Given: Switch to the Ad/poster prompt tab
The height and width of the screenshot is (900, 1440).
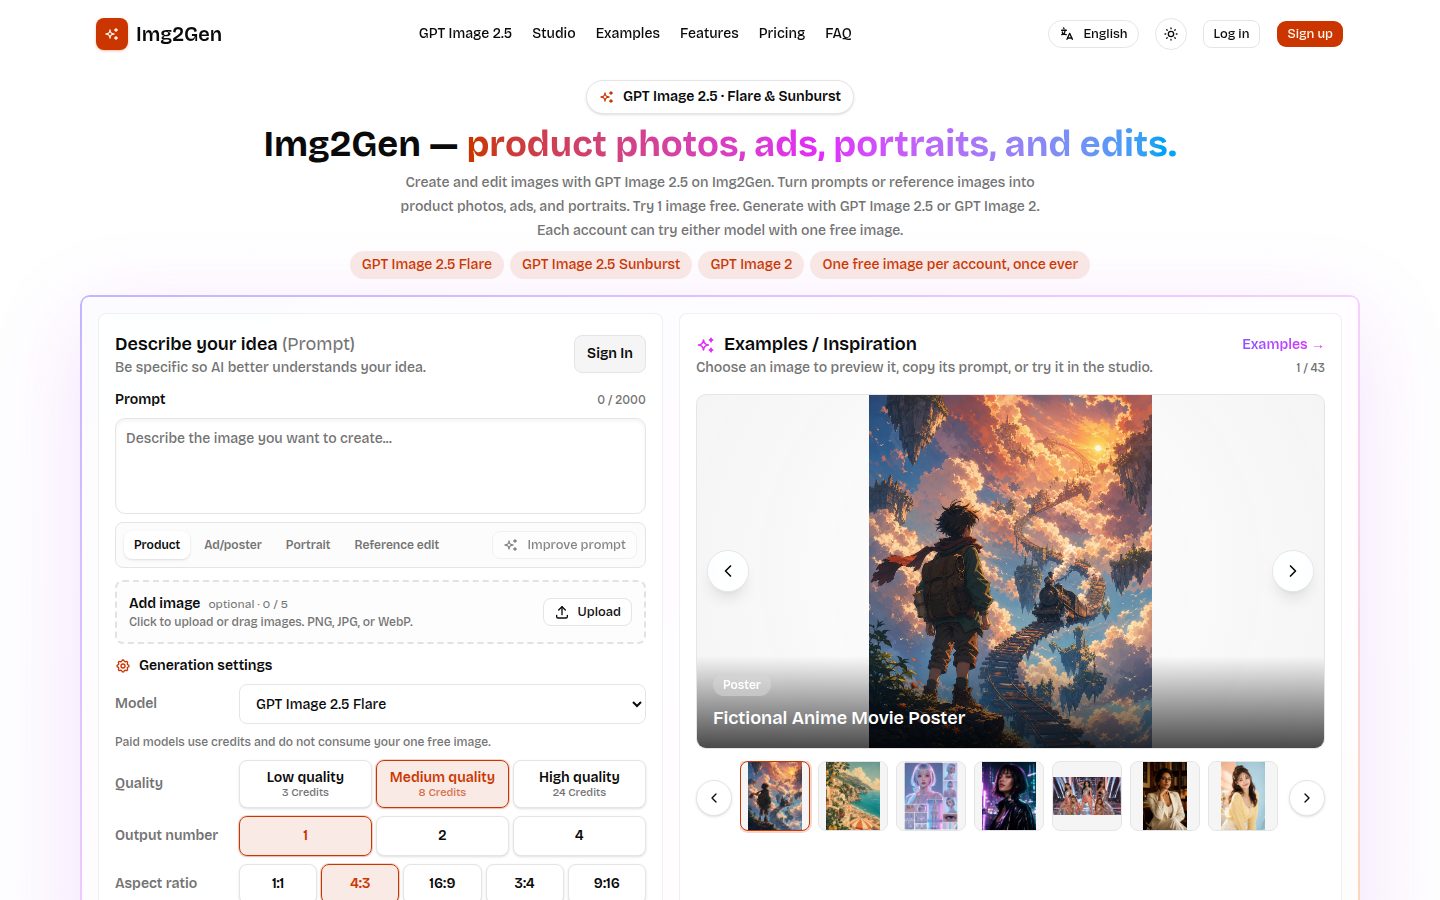Looking at the screenshot, I should 233,545.
